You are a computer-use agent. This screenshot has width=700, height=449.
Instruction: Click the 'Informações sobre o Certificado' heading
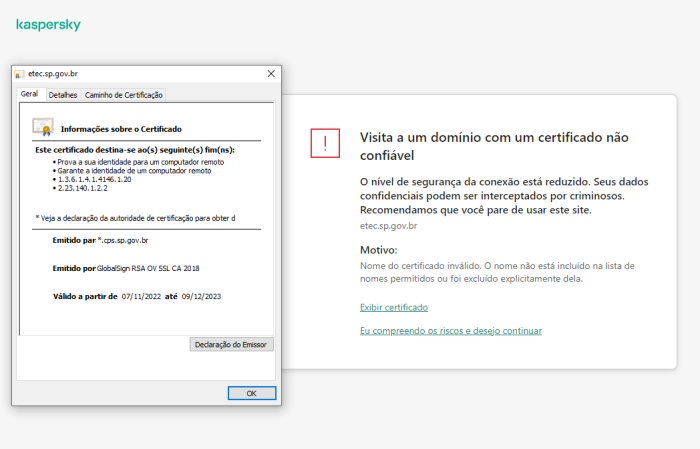(x=121, y=129)
